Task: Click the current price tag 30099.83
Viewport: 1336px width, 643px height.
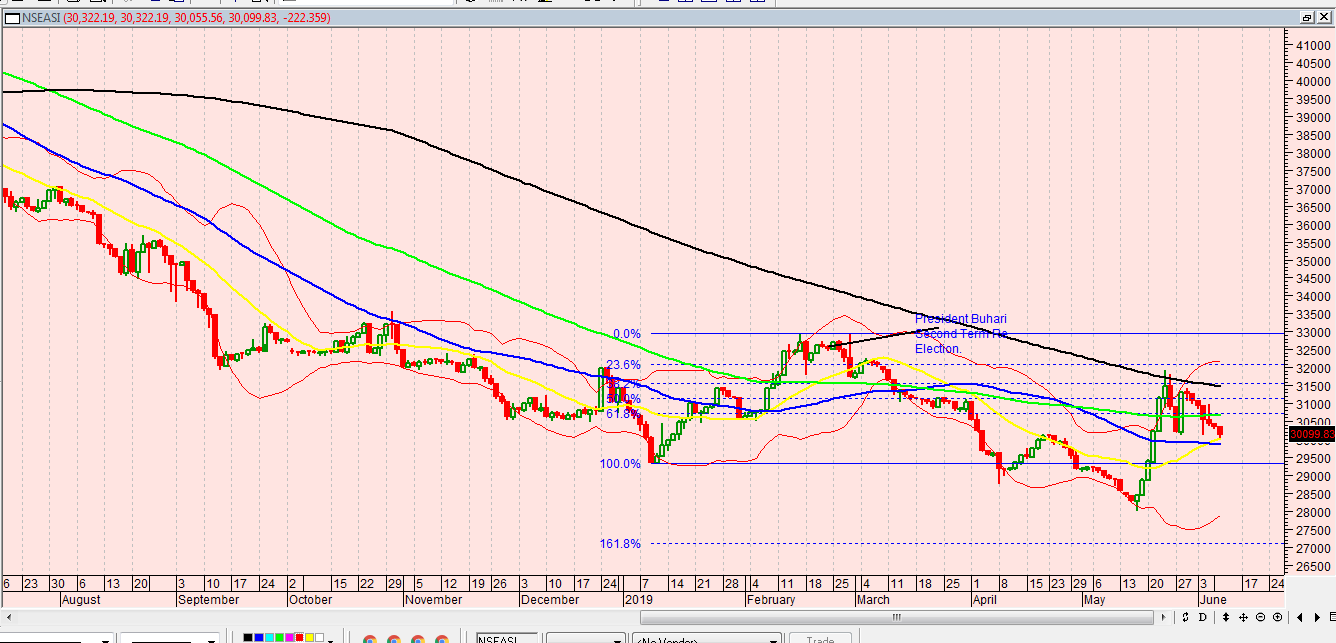Action: [x=1311, y=434]
